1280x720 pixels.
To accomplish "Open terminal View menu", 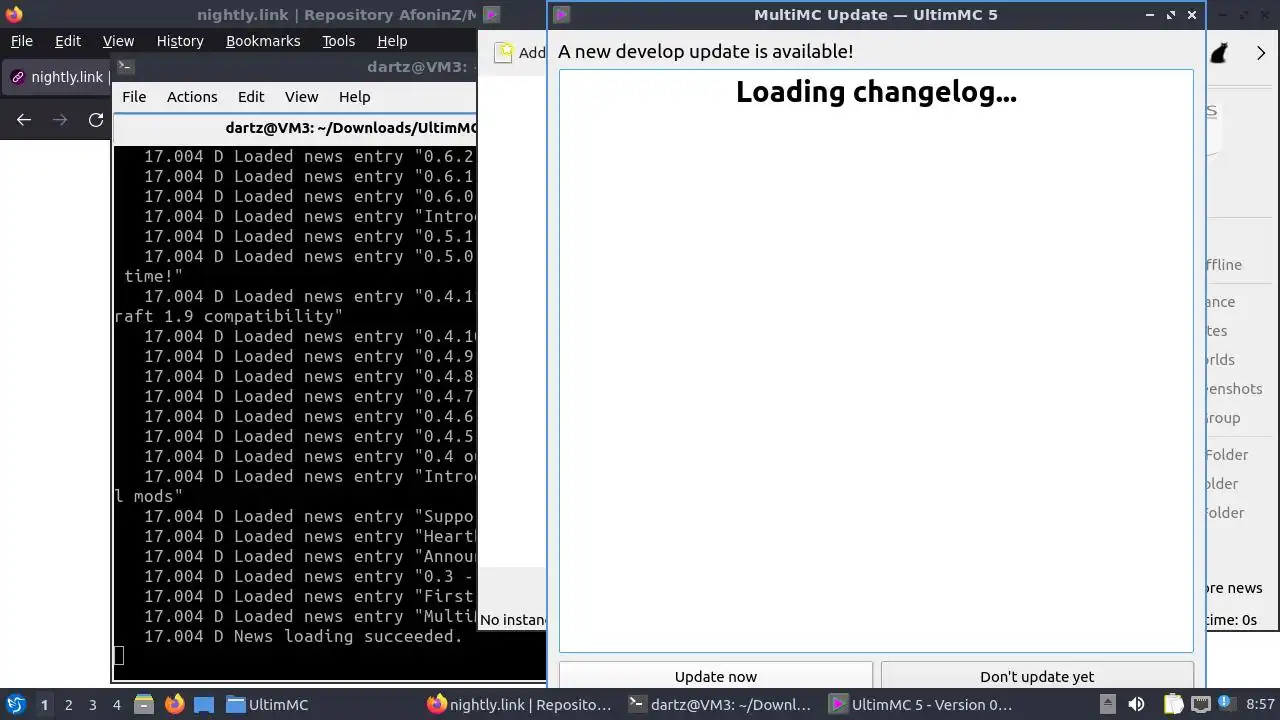I will (301, 97).
